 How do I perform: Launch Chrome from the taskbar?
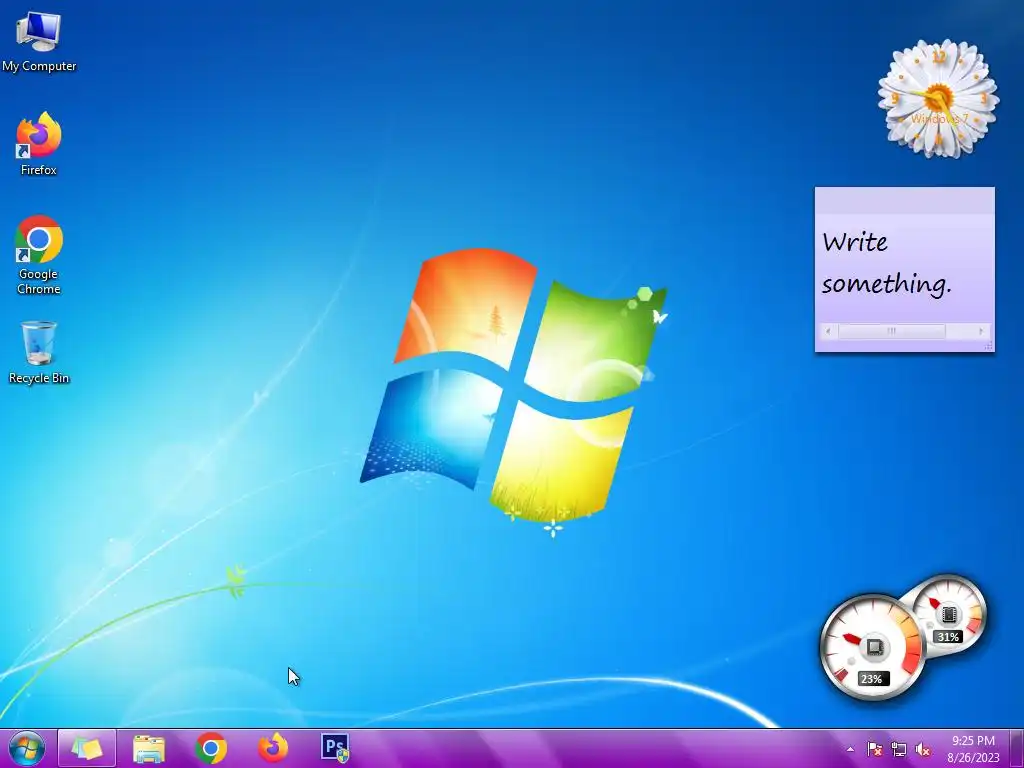pyautogui.click(x=211, y=748)
